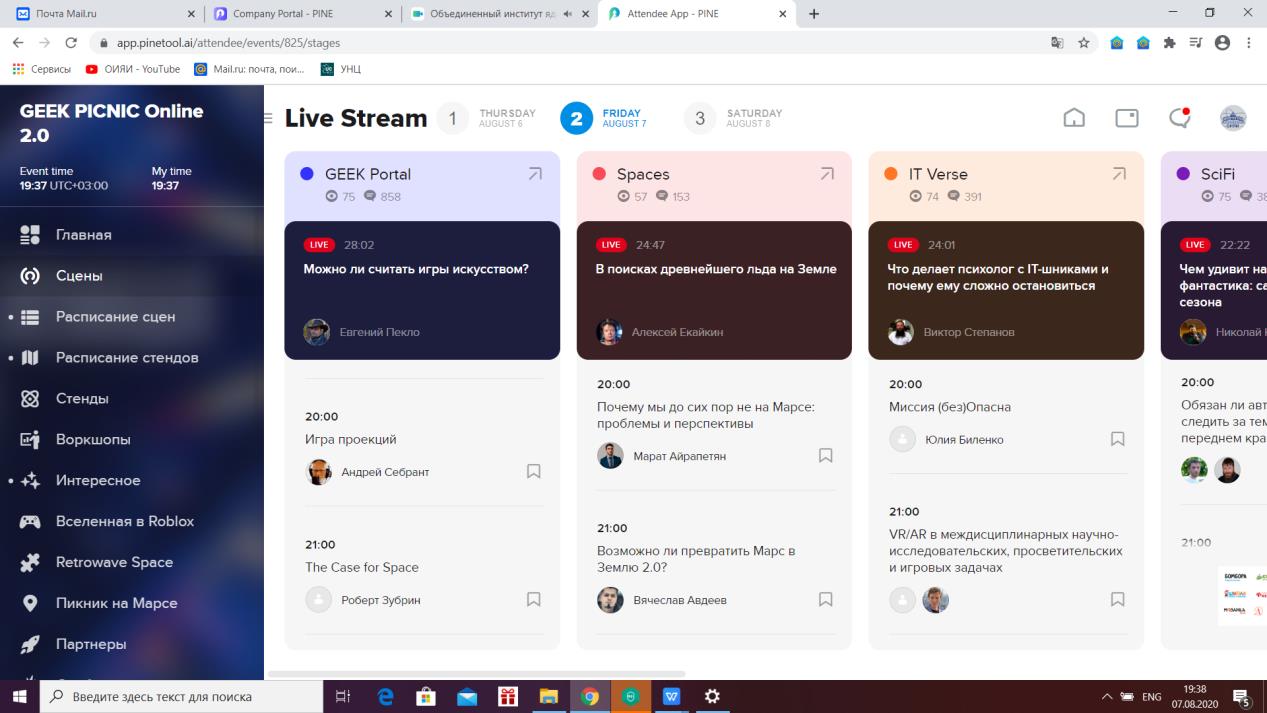Switch to Thursday August 6 tab
The image size is (1267, 713).
click(x=488, y=118)
